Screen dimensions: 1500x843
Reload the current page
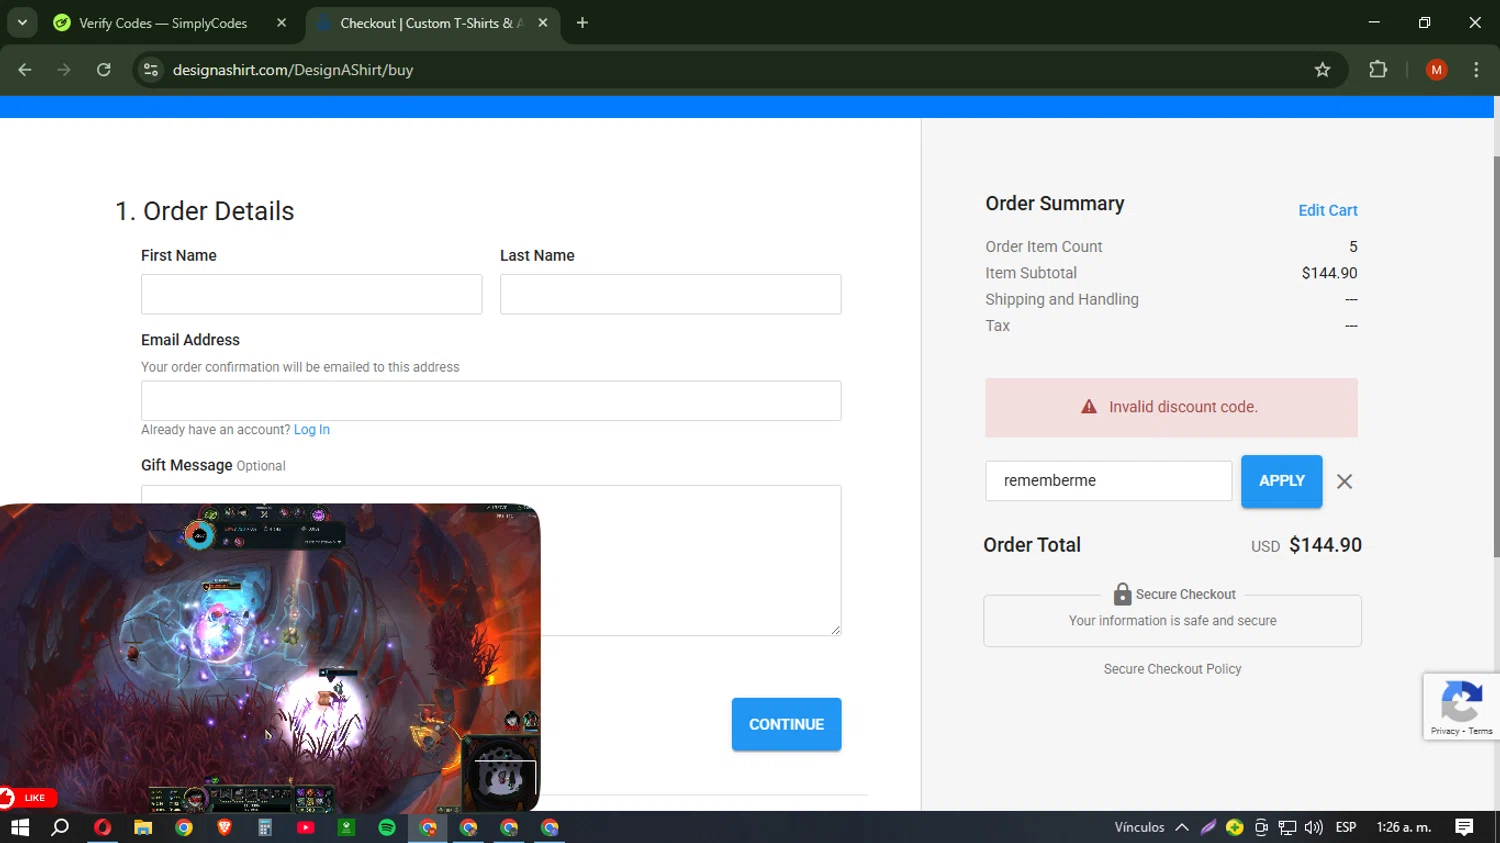pyautogui.click(x=104, y=70)
